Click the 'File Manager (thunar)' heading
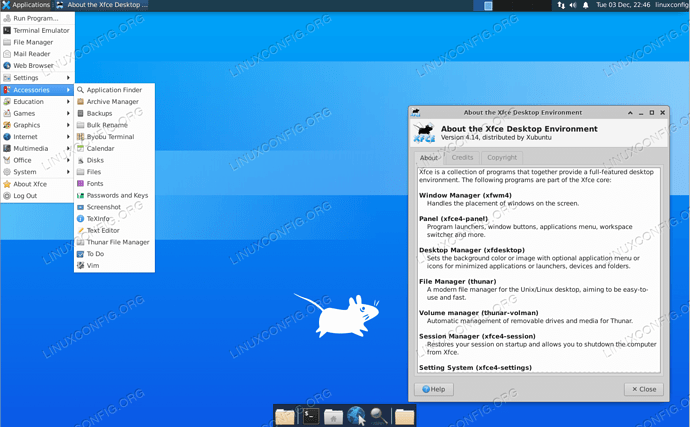The image size is (690, 427). point(458,281)
